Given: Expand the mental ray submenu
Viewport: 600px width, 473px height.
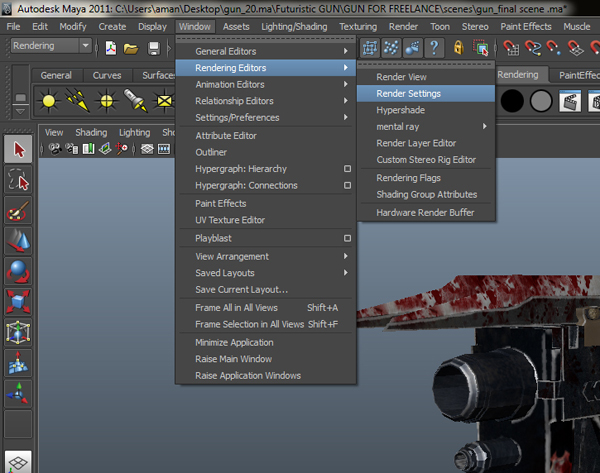Looking at the screenshot, I should (426, 127).
